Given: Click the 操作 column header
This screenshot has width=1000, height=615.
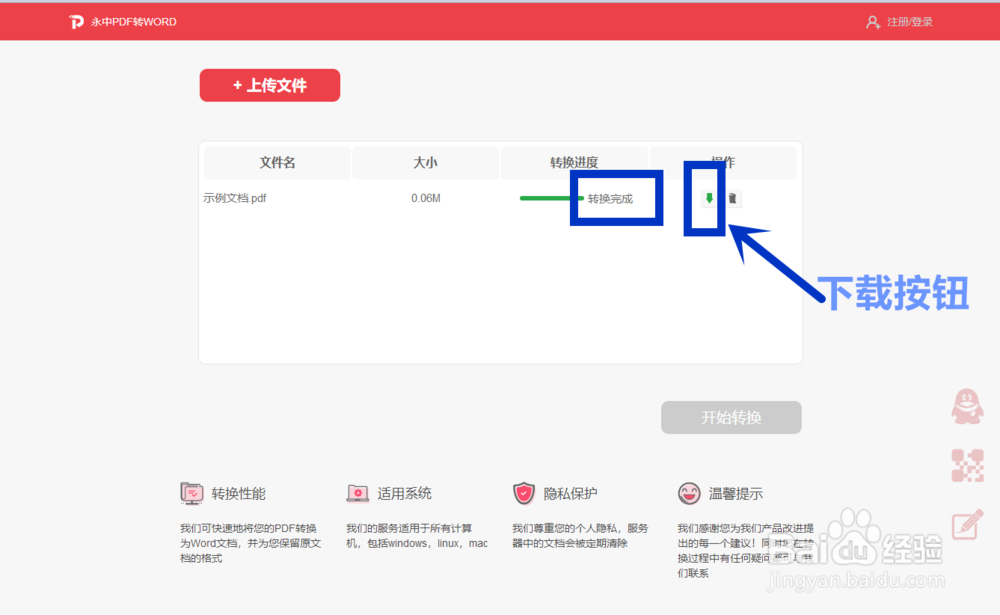Looking at the screenshot, I should 723,162.
